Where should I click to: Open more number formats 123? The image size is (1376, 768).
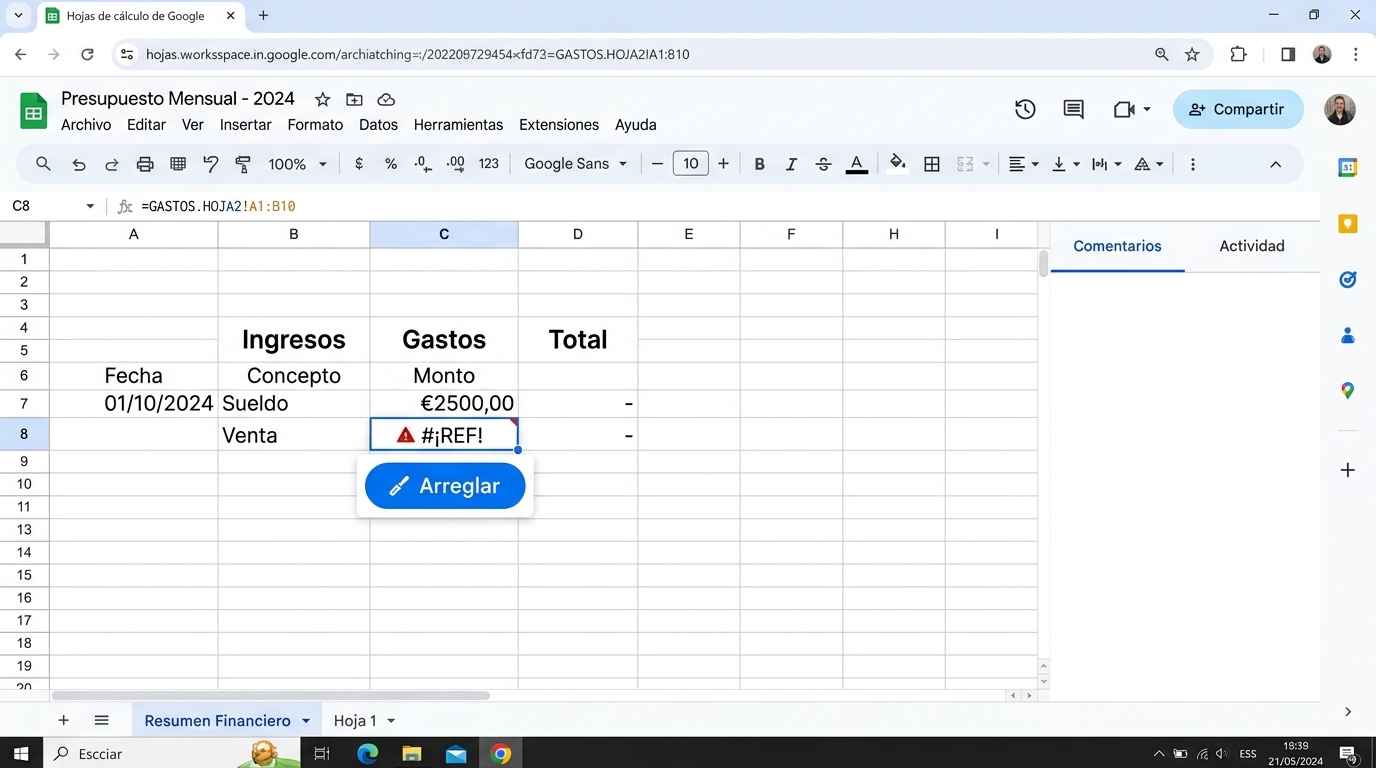click(489, 164)
